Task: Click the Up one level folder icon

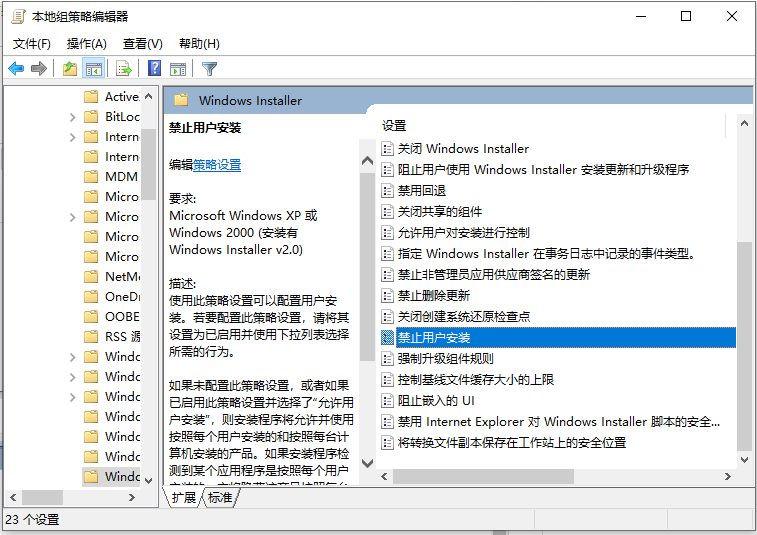Action: click(x=69, y=69)
